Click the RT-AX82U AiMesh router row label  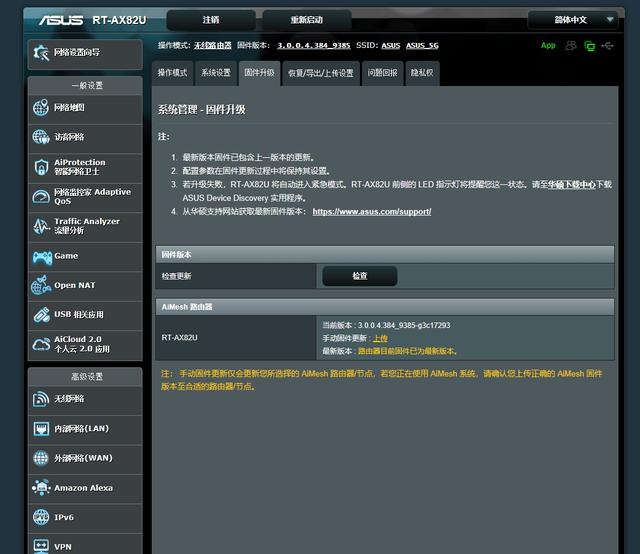point(180,338)
